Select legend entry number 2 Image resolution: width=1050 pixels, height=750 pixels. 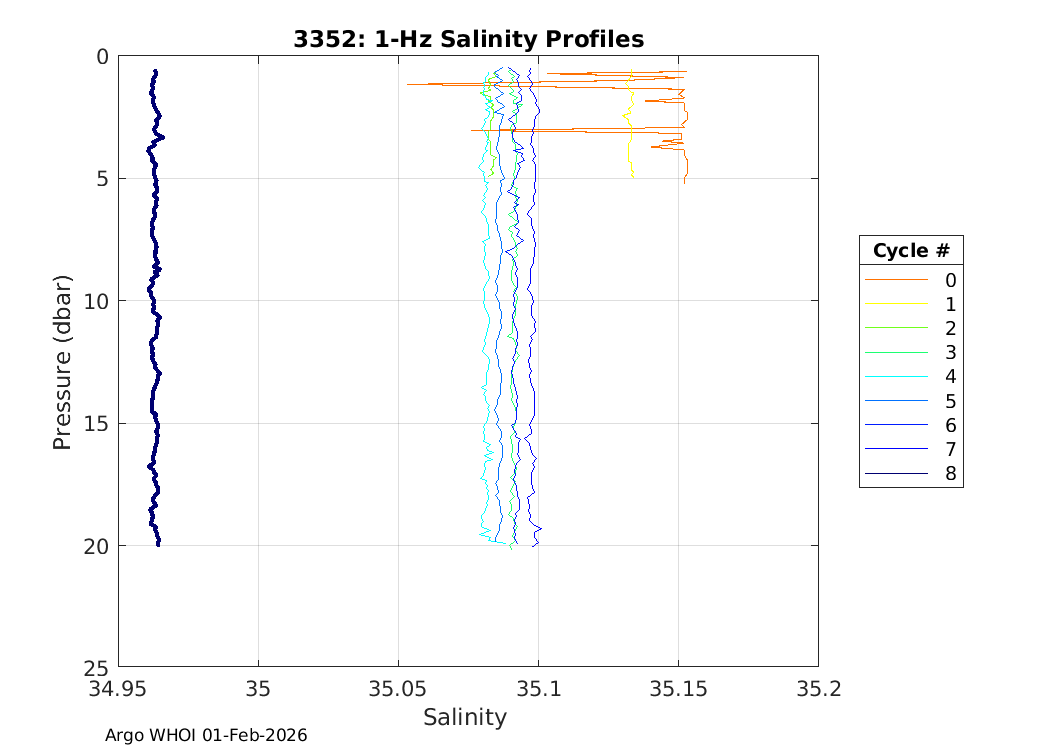coord(950,328)
